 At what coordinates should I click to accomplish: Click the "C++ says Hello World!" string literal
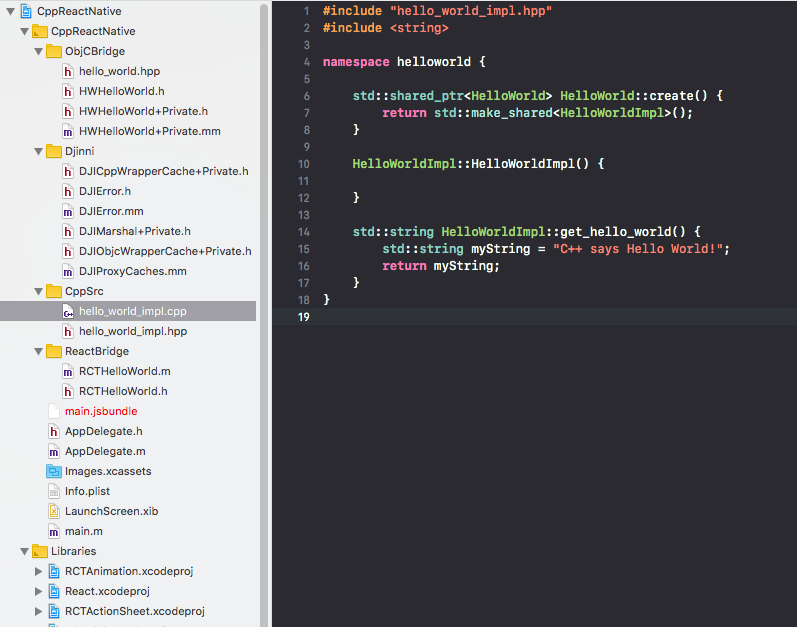coord(637,249)
